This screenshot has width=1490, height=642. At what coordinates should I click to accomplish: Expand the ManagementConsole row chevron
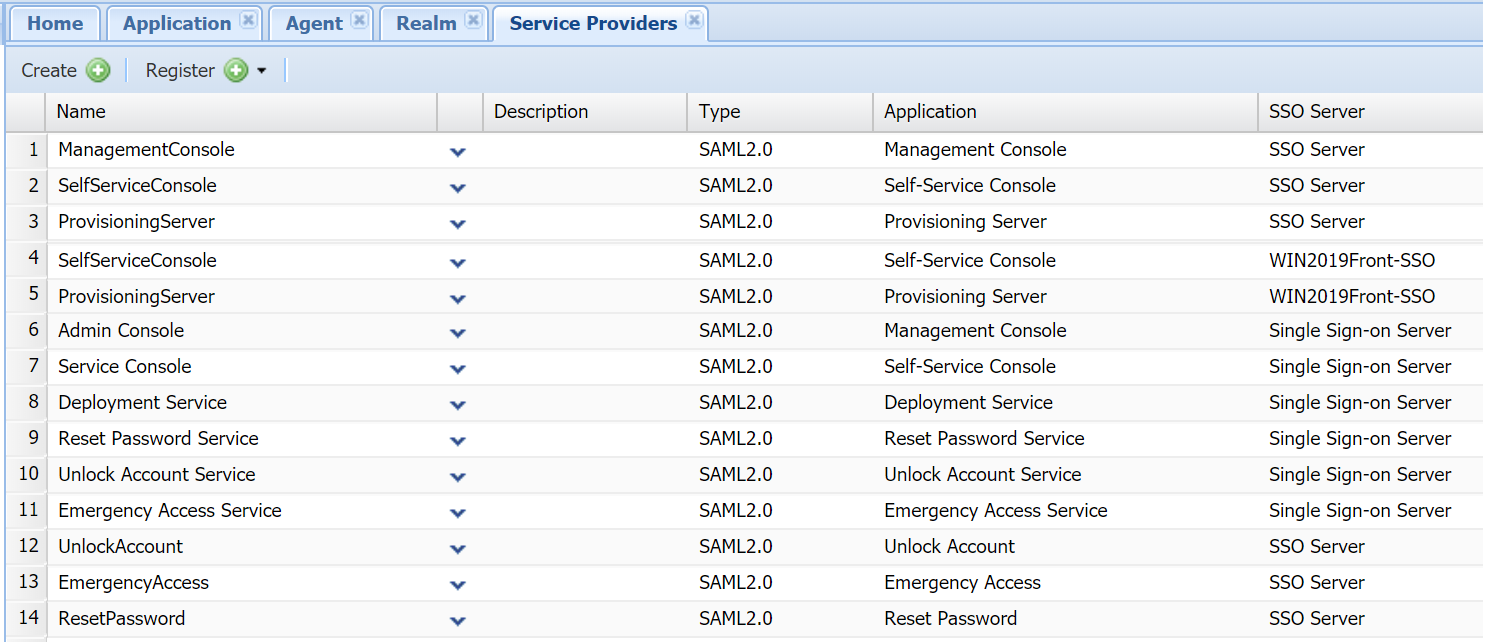click(x=458, y=152)
